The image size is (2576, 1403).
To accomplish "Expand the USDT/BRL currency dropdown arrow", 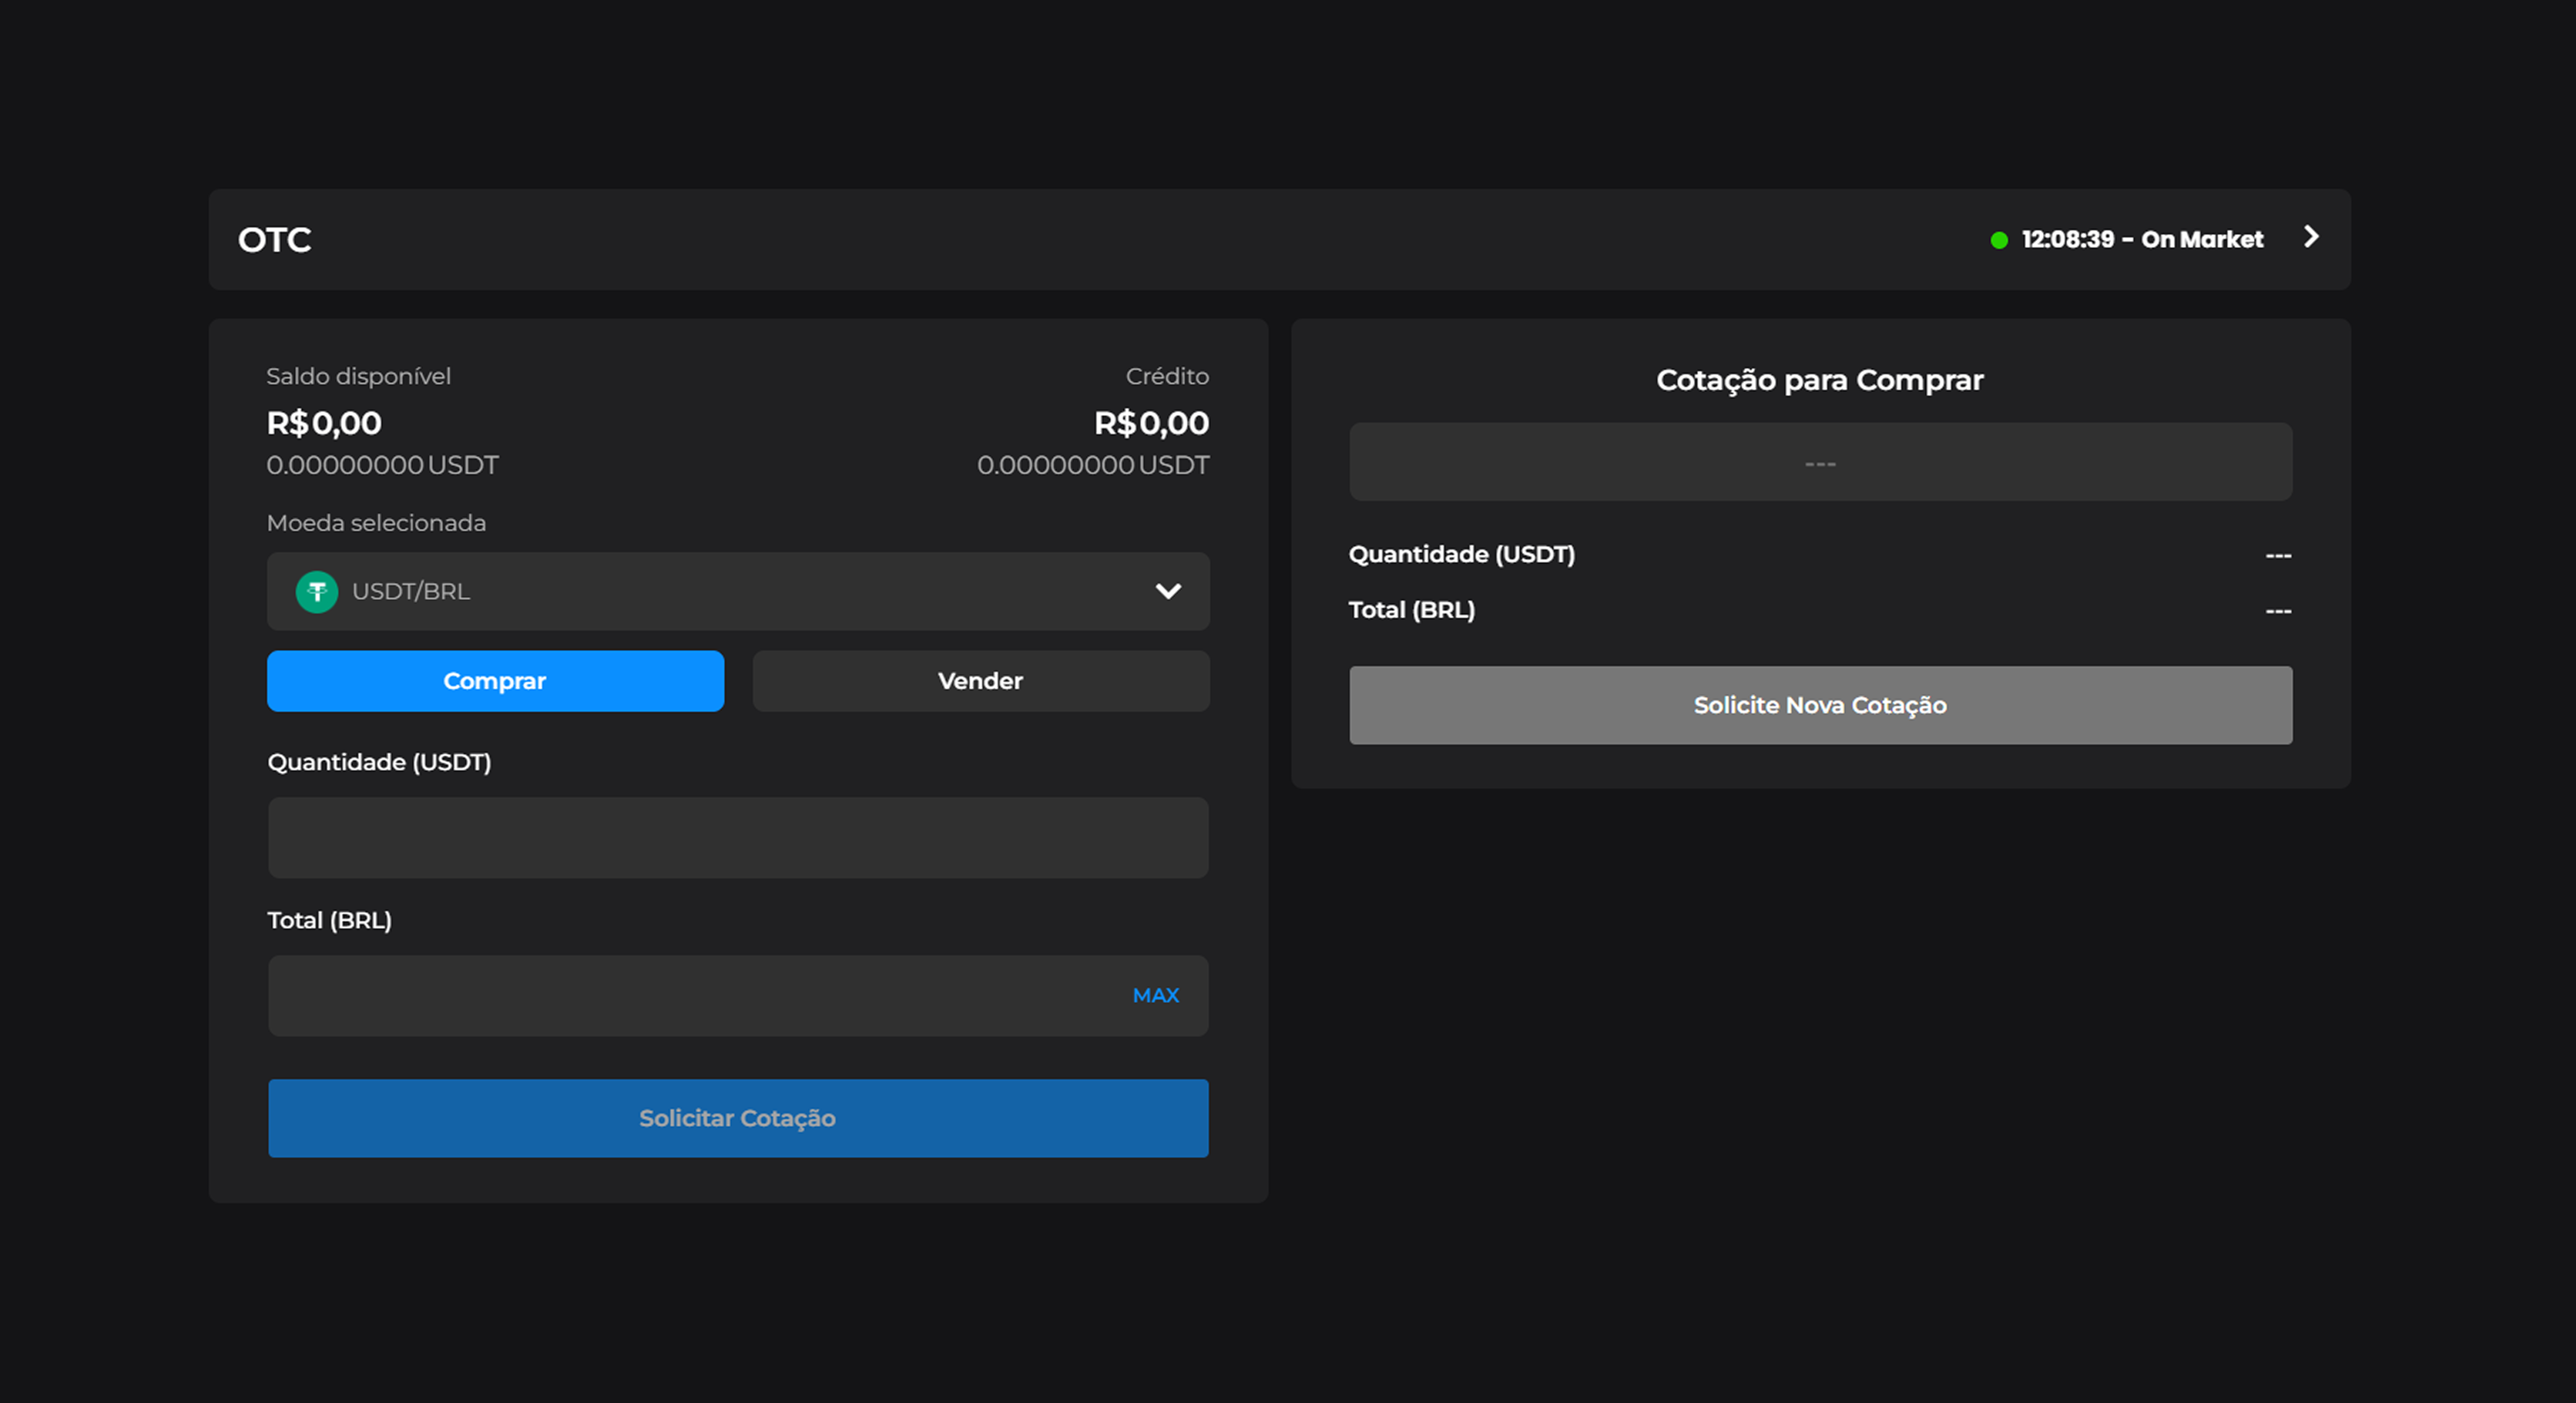I will pyautogui.click(x=1168, y=591).
